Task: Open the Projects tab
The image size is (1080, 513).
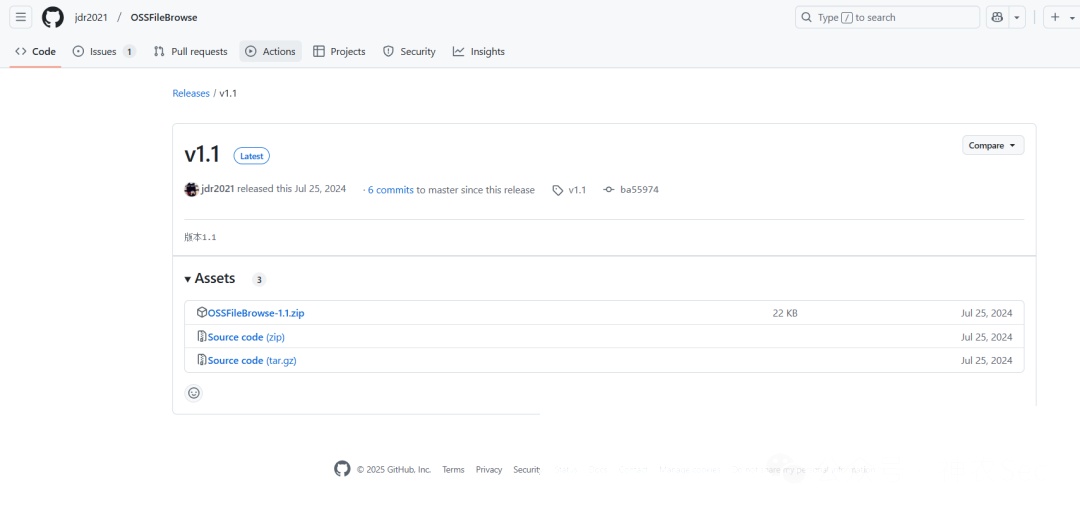Action: point(339,51)
